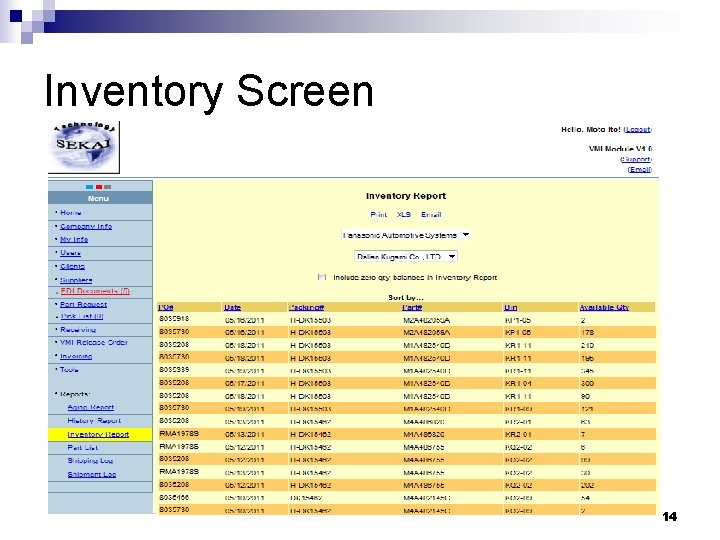Sort by the Packing# column header
Screen dimensions: 720x540
click(307, 308)
